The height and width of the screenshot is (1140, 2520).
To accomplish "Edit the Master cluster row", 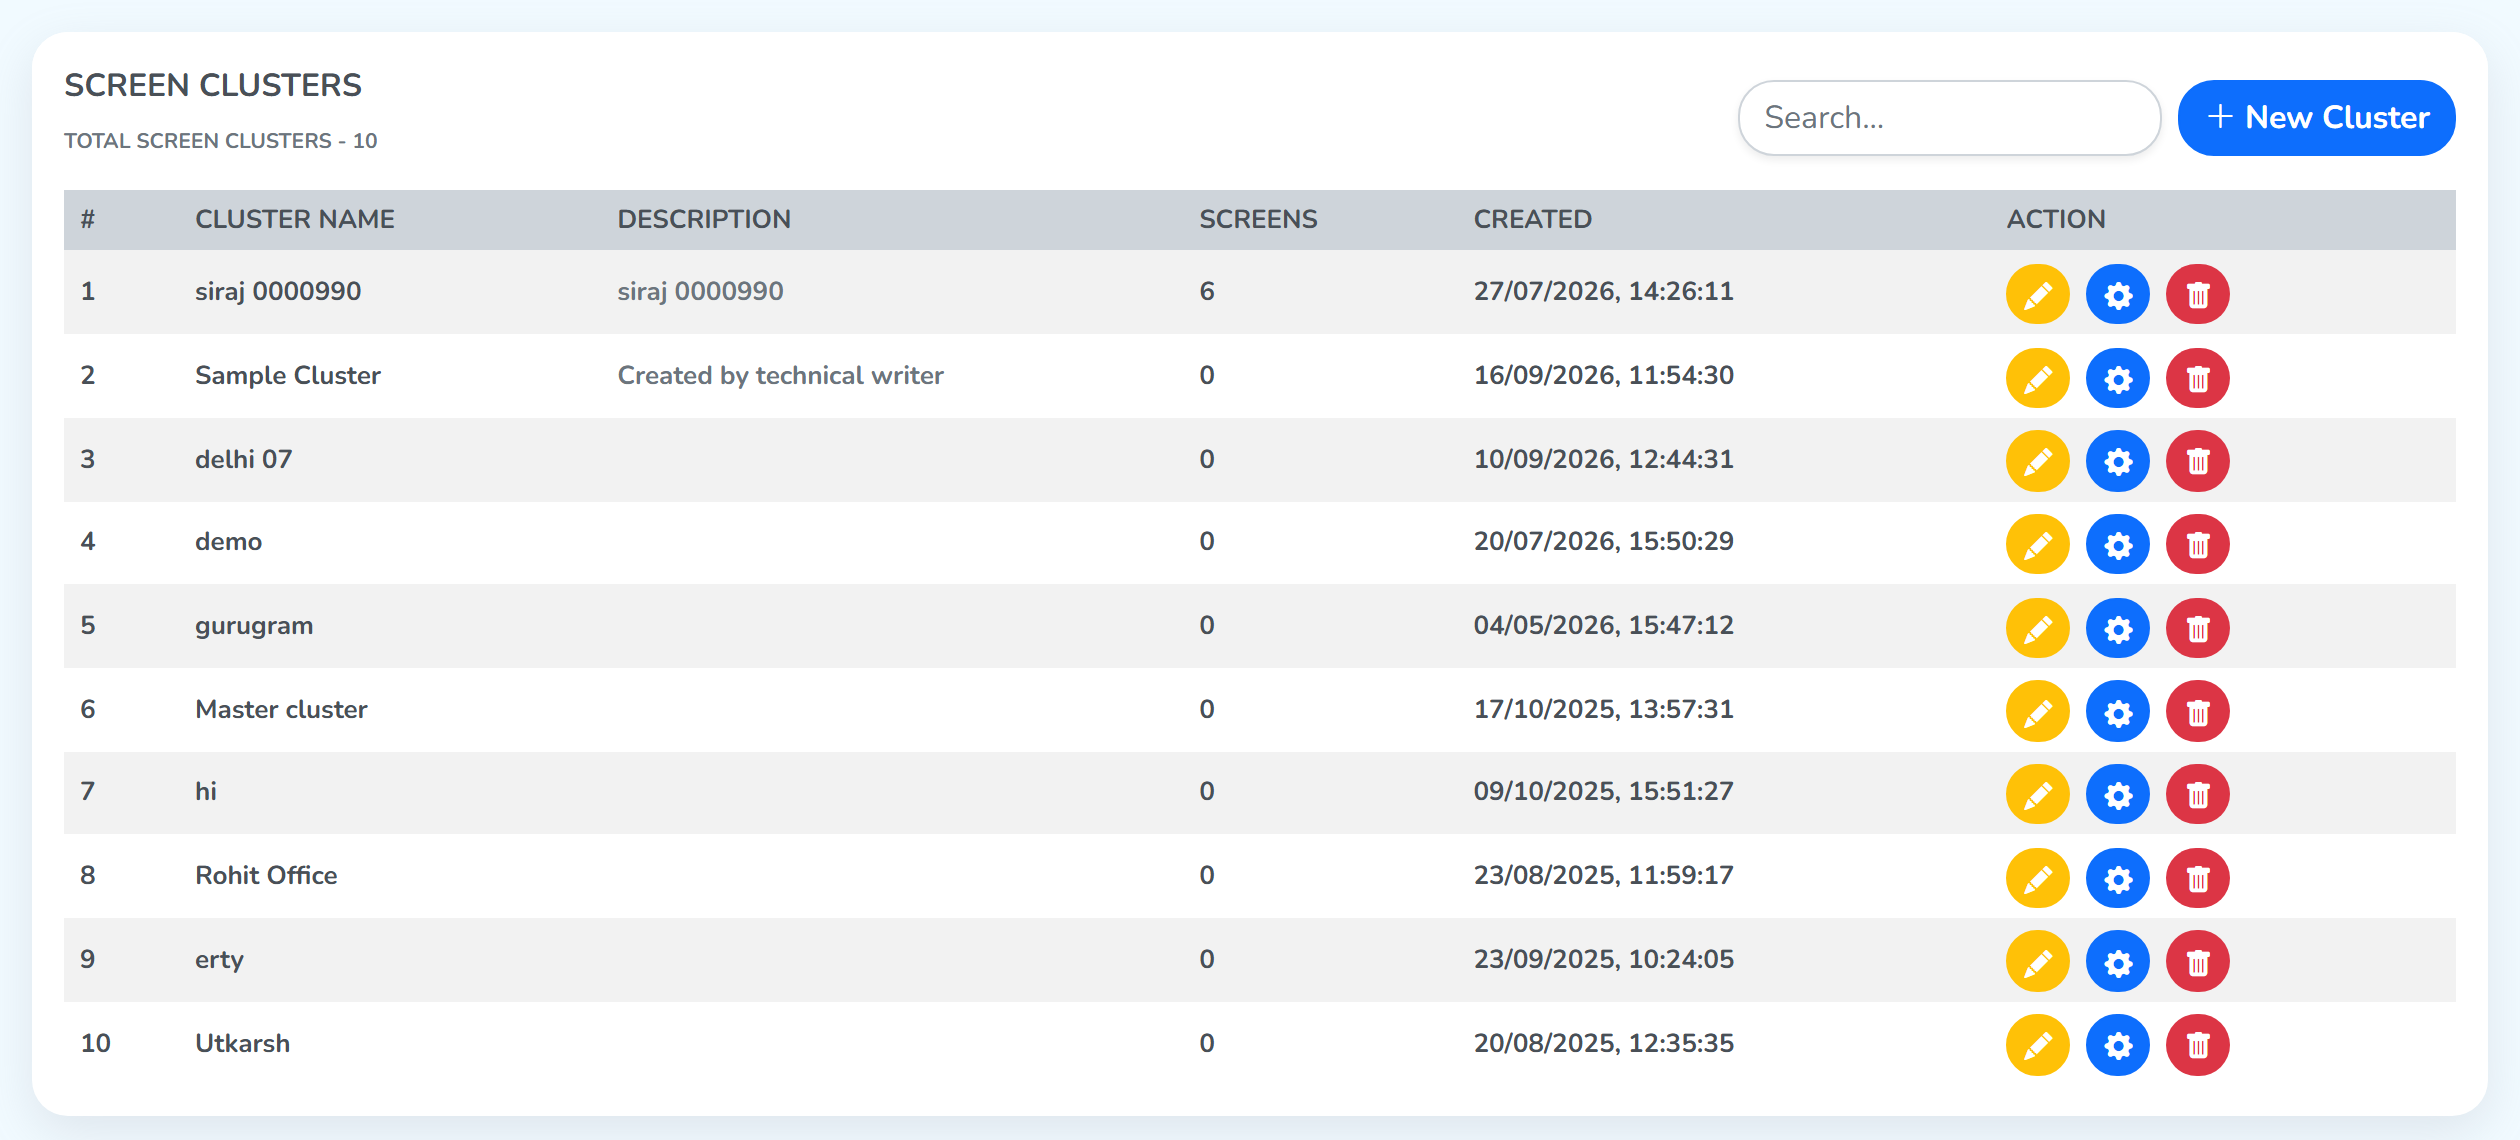I will point(2037,711).
